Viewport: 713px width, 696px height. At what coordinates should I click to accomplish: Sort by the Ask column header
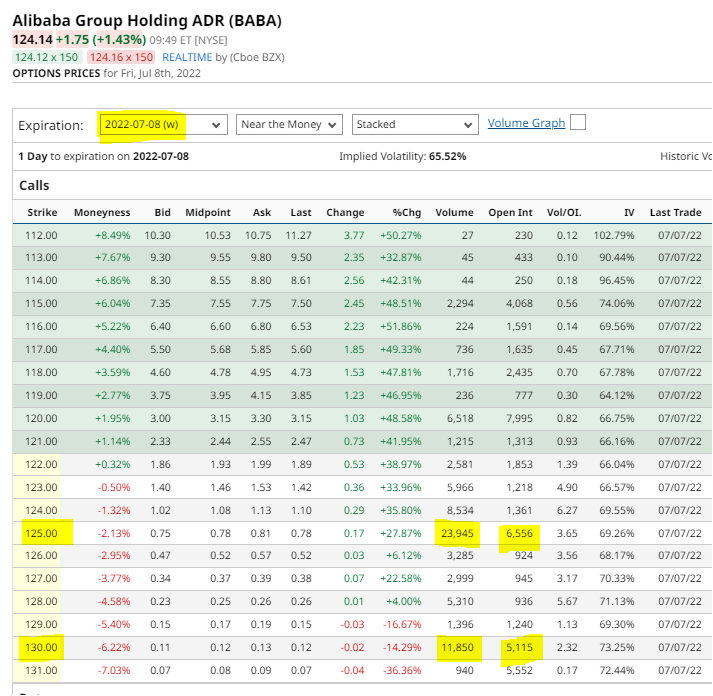click(262, 212)
